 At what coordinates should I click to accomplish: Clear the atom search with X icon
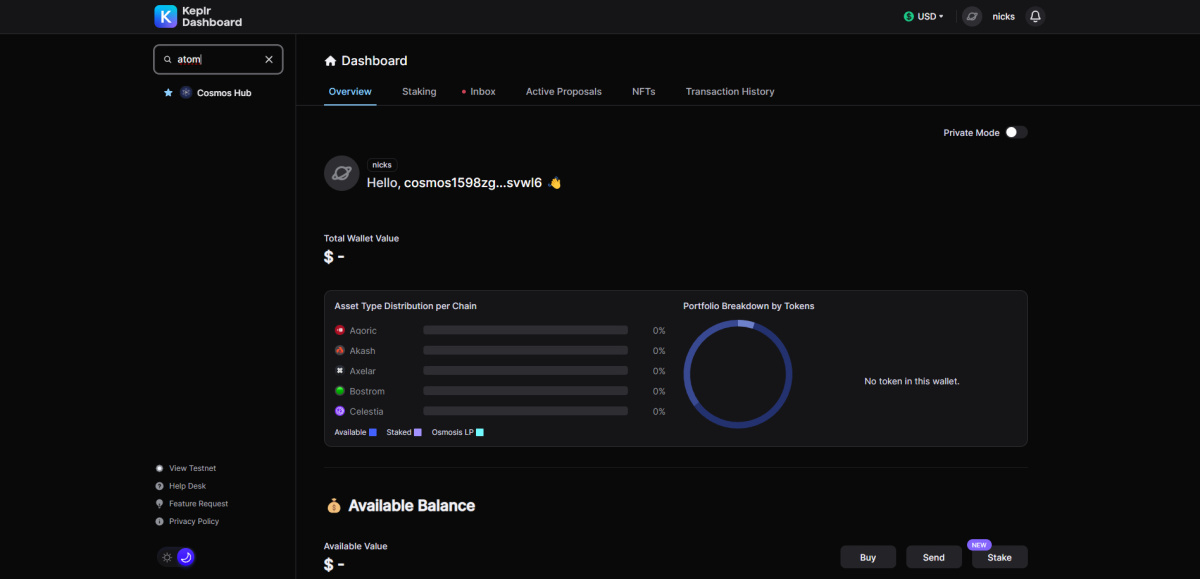click(x=268, y=59)
